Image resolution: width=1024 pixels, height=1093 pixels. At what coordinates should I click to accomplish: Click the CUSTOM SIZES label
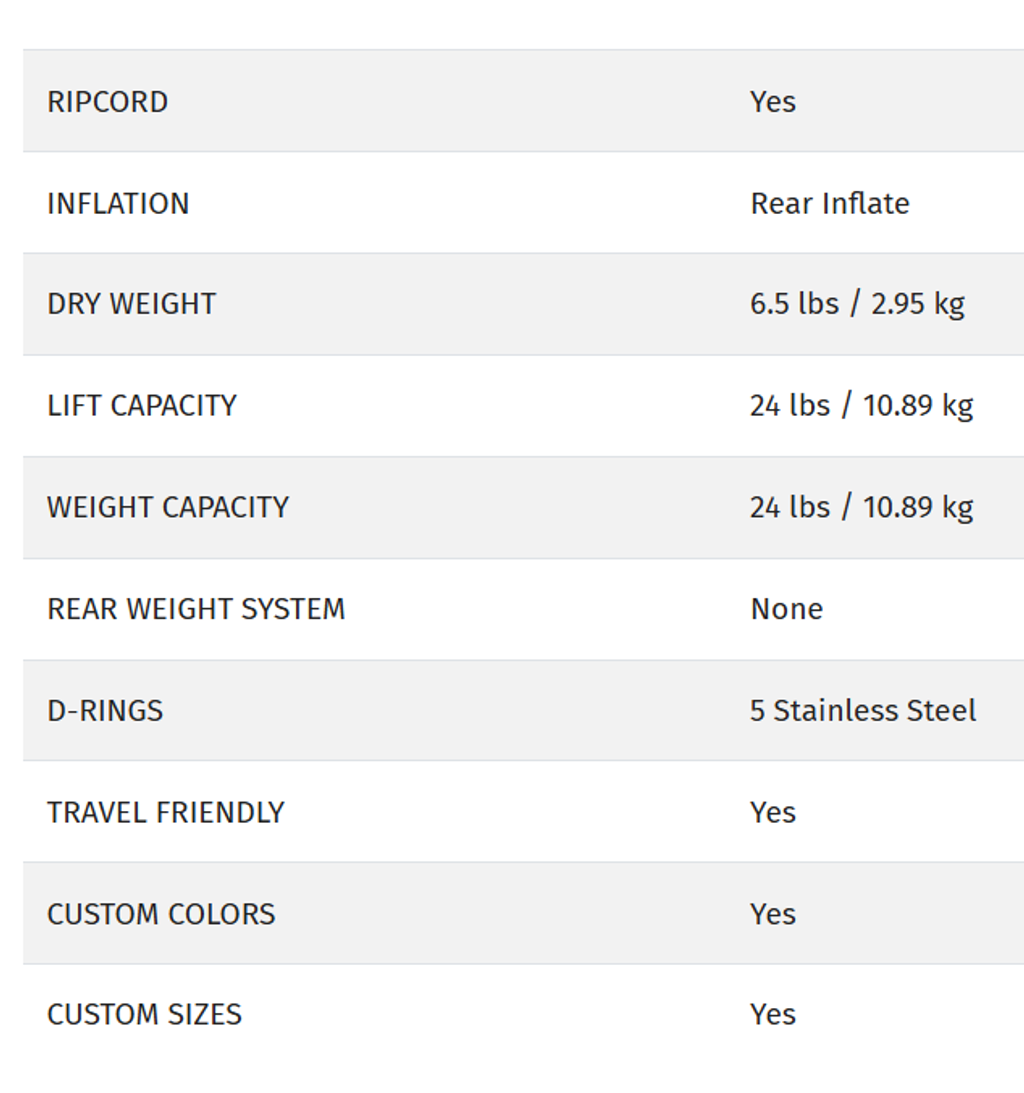144,1014
